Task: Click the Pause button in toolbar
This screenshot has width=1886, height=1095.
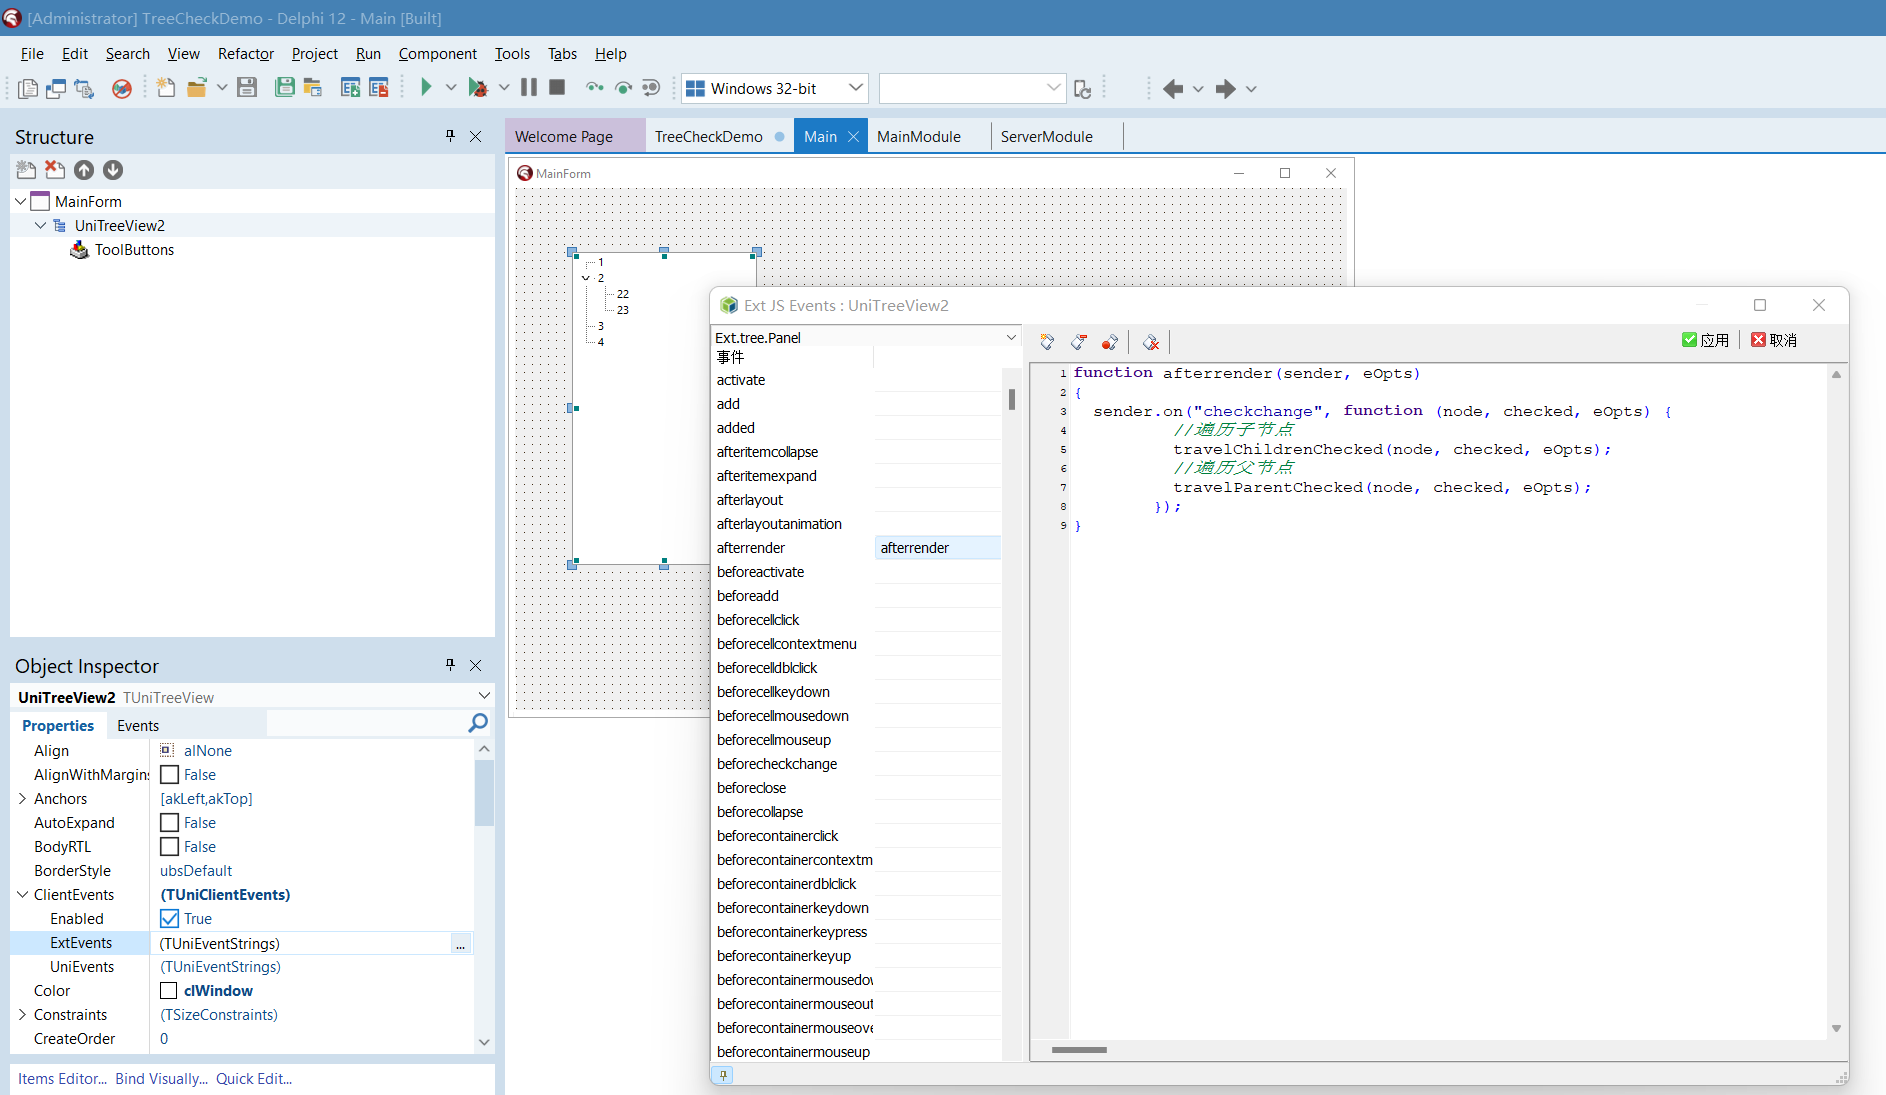Action: (x=529, y=88)
